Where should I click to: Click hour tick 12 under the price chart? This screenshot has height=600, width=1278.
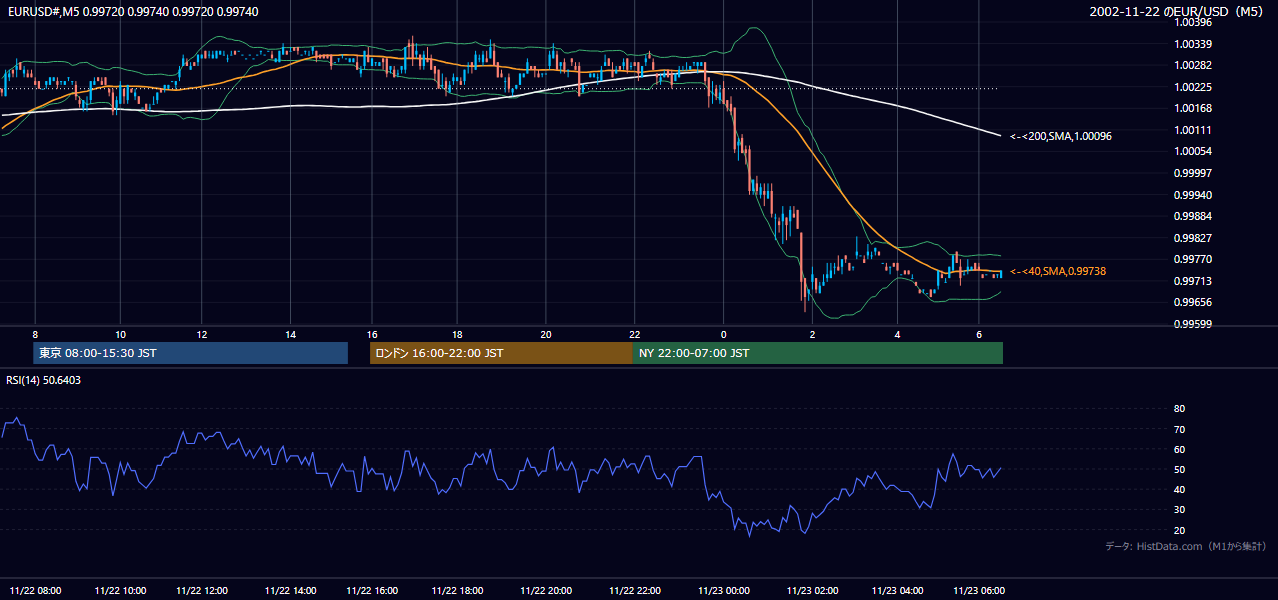tap(202, 334)
